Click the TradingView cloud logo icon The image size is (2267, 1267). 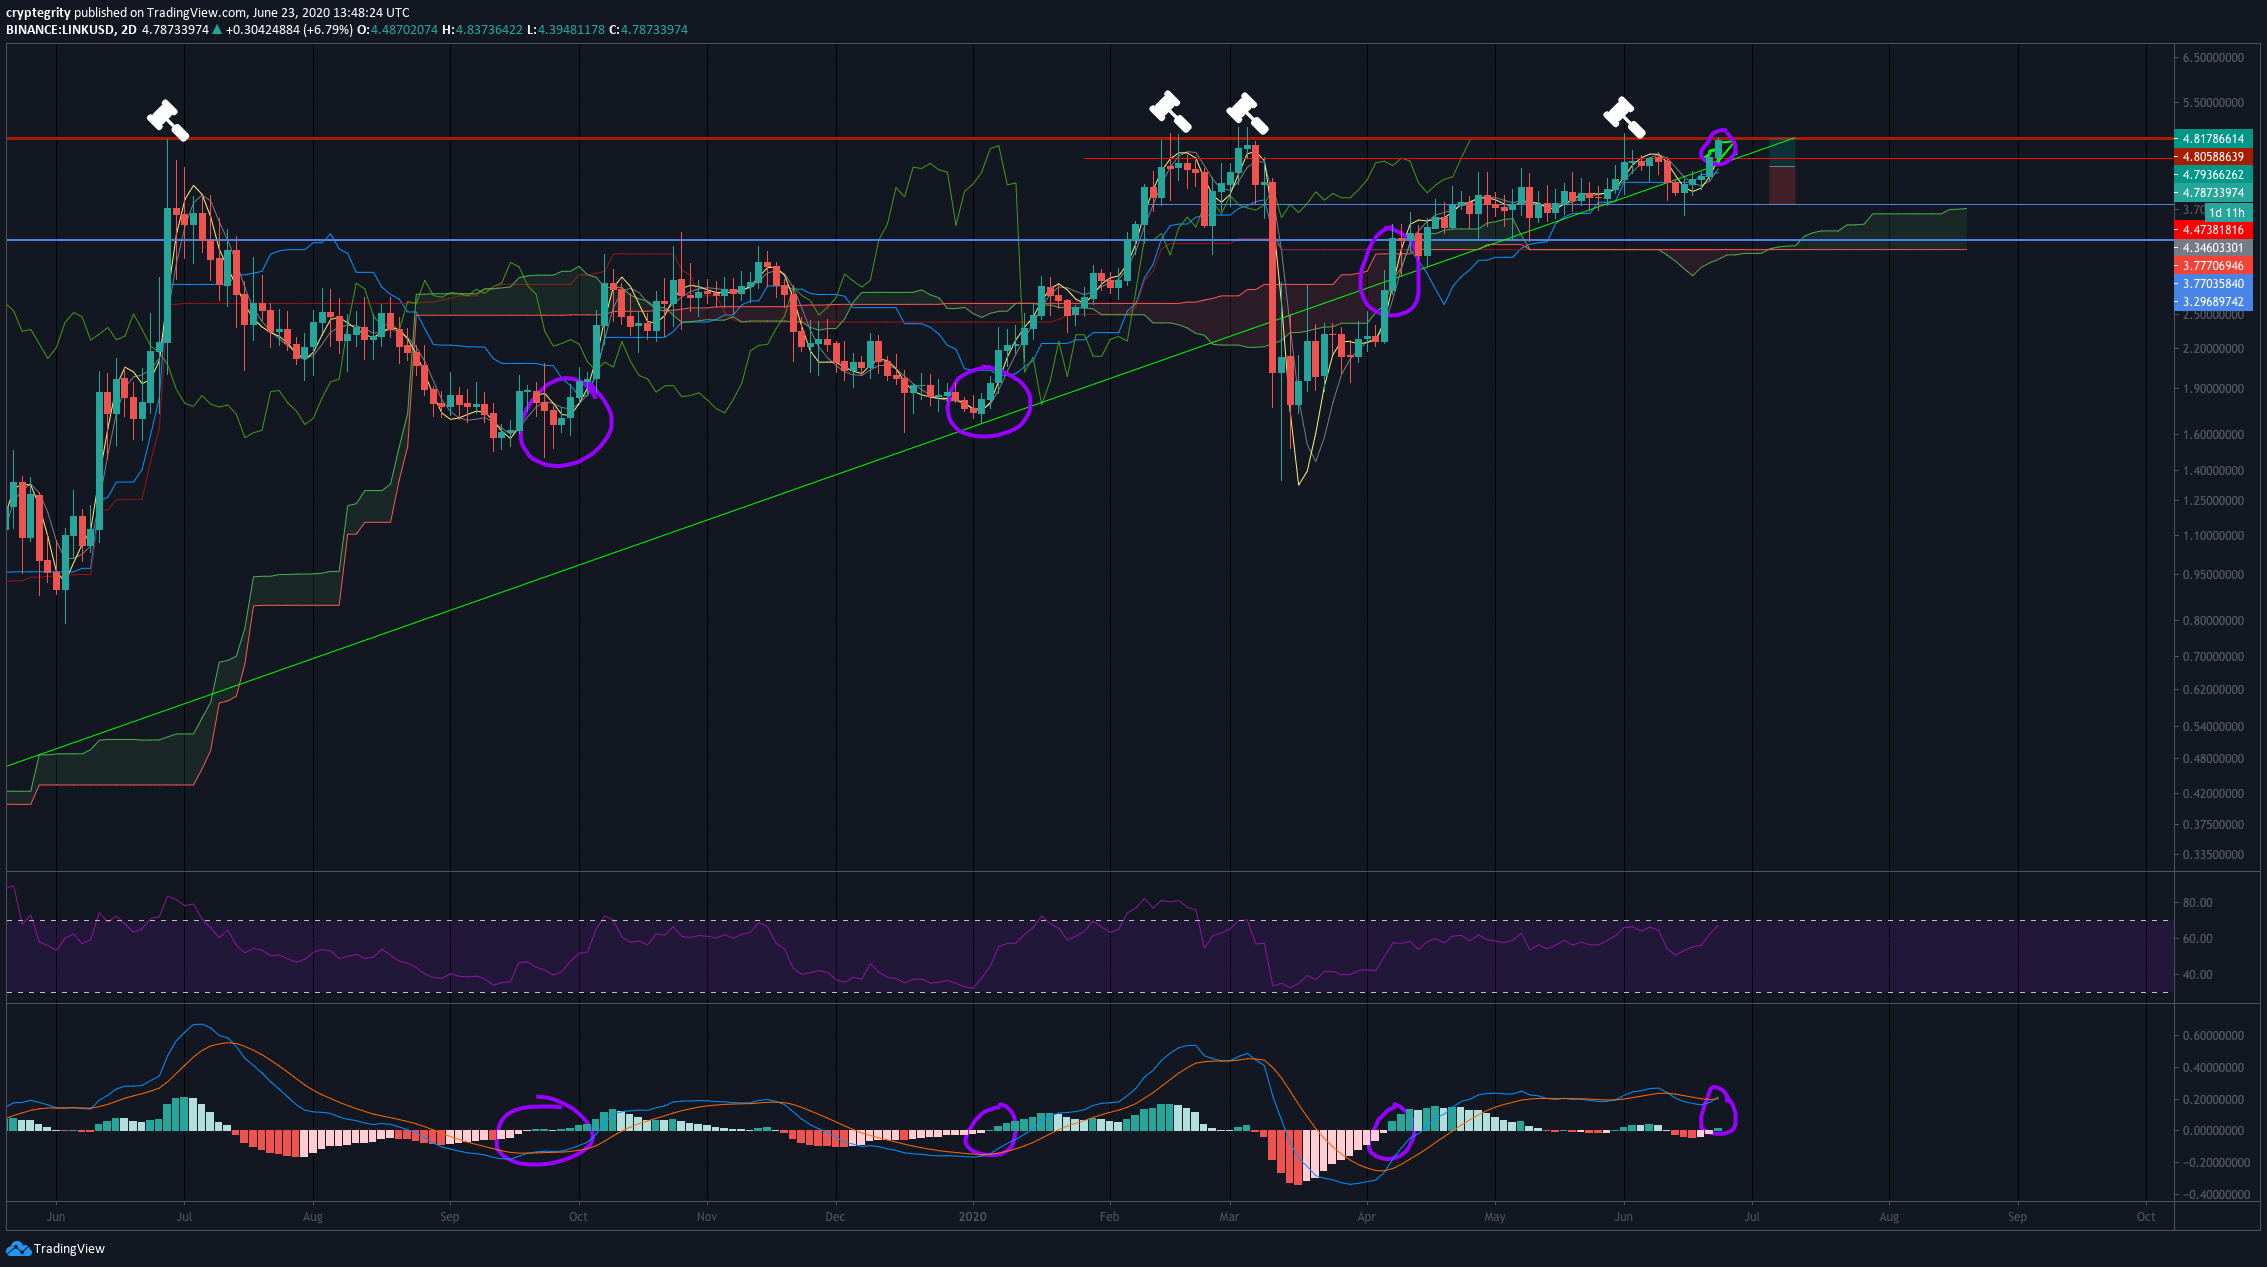click(x=18, y=1248)
